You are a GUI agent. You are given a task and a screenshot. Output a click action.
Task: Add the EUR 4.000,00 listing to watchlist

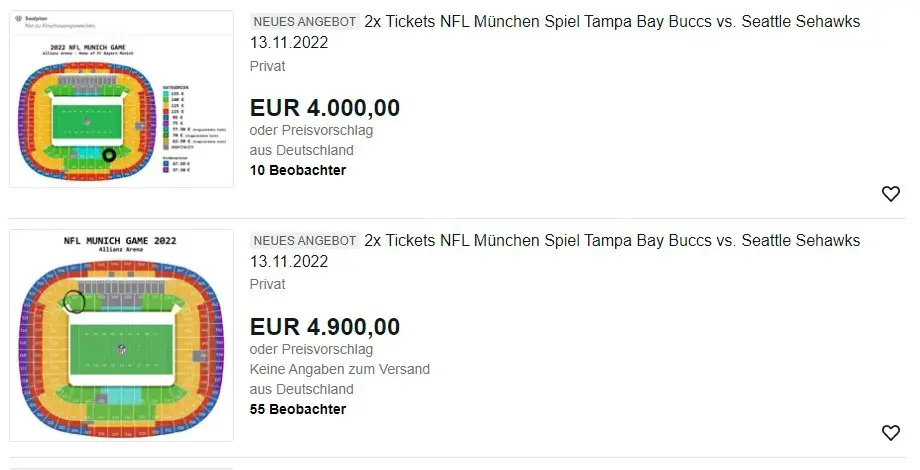click(x=890, y=194)
